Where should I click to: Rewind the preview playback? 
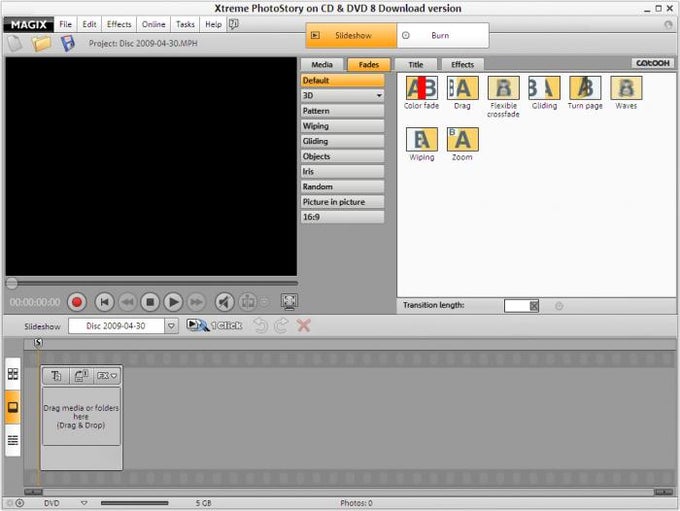128,302
